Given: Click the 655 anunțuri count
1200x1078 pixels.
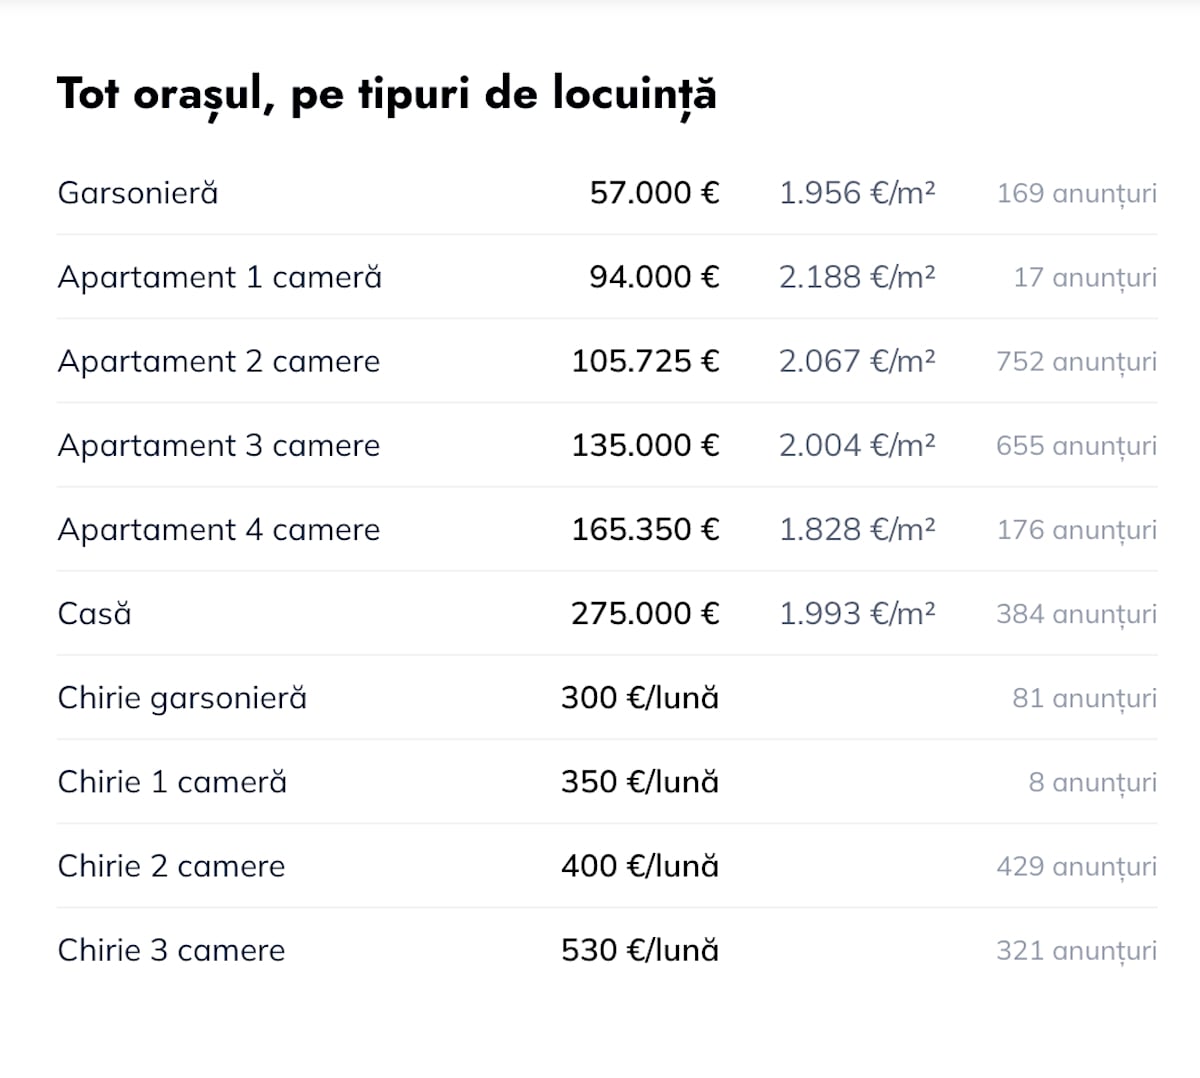Looking at the screenshot, I should pos(1077,446).
